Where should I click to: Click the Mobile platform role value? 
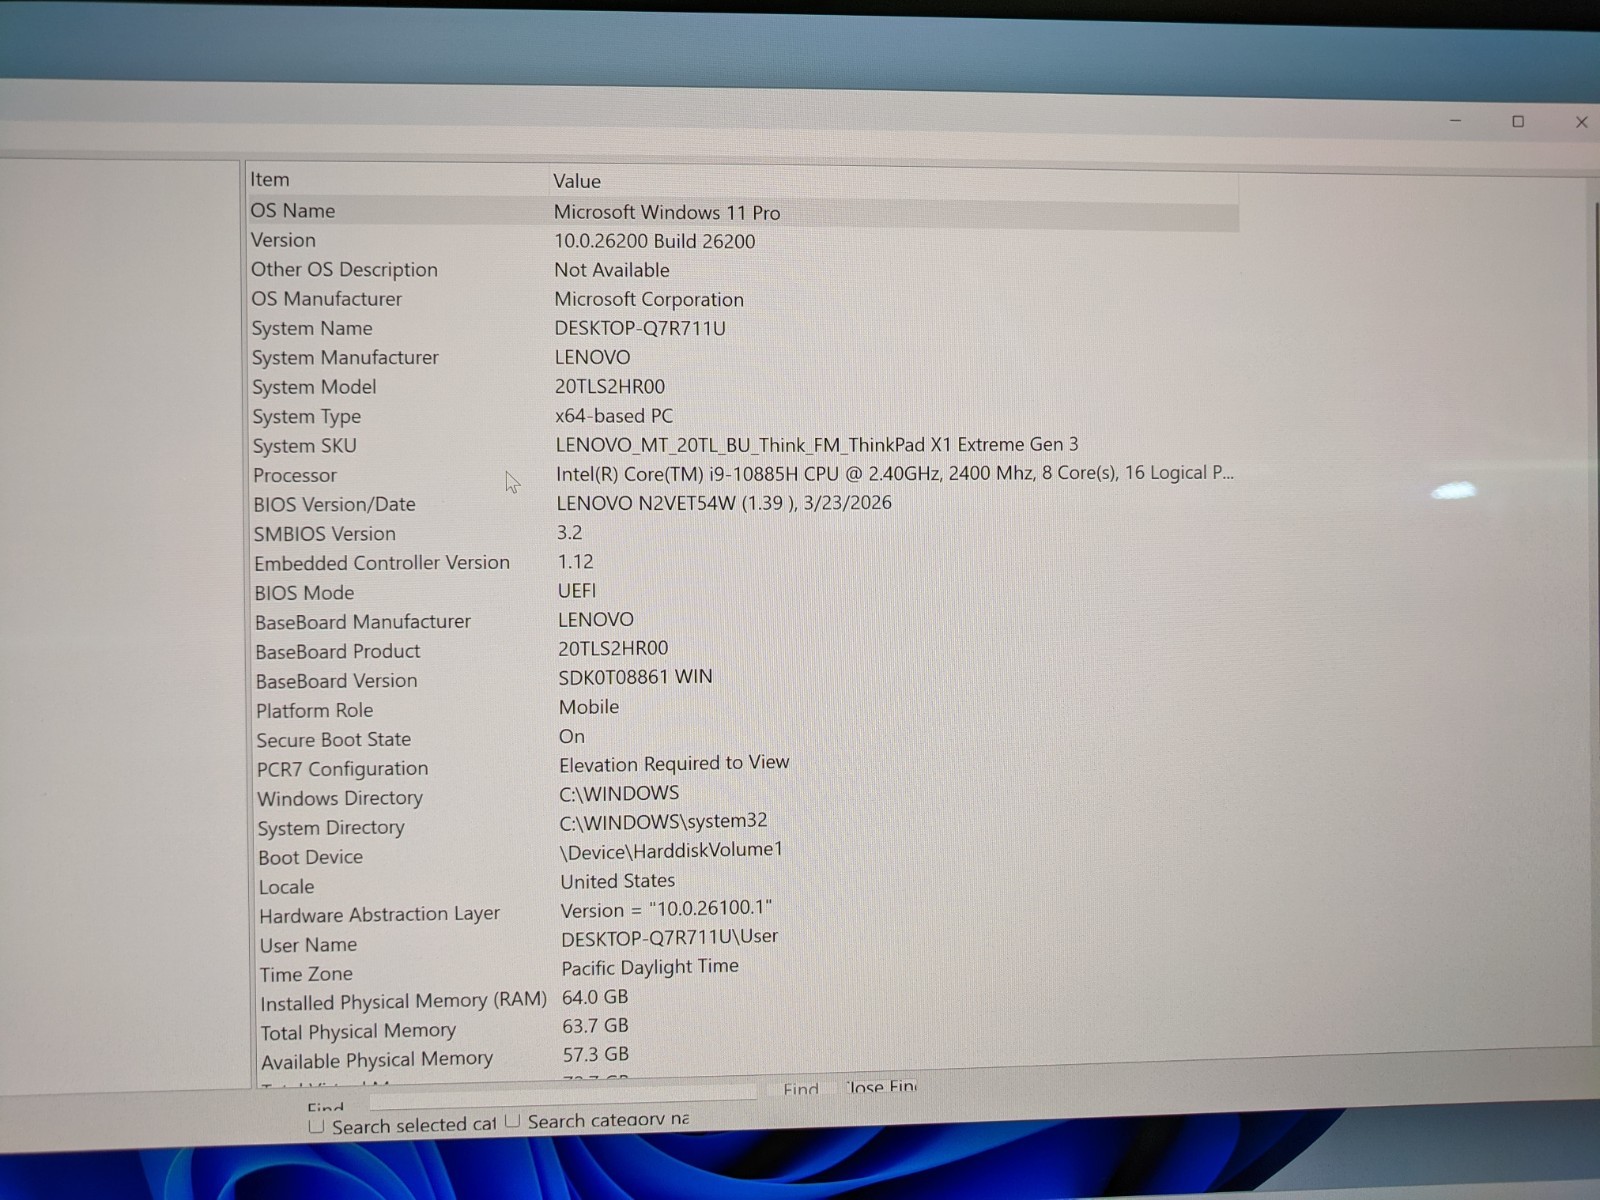tap(589, 707)
